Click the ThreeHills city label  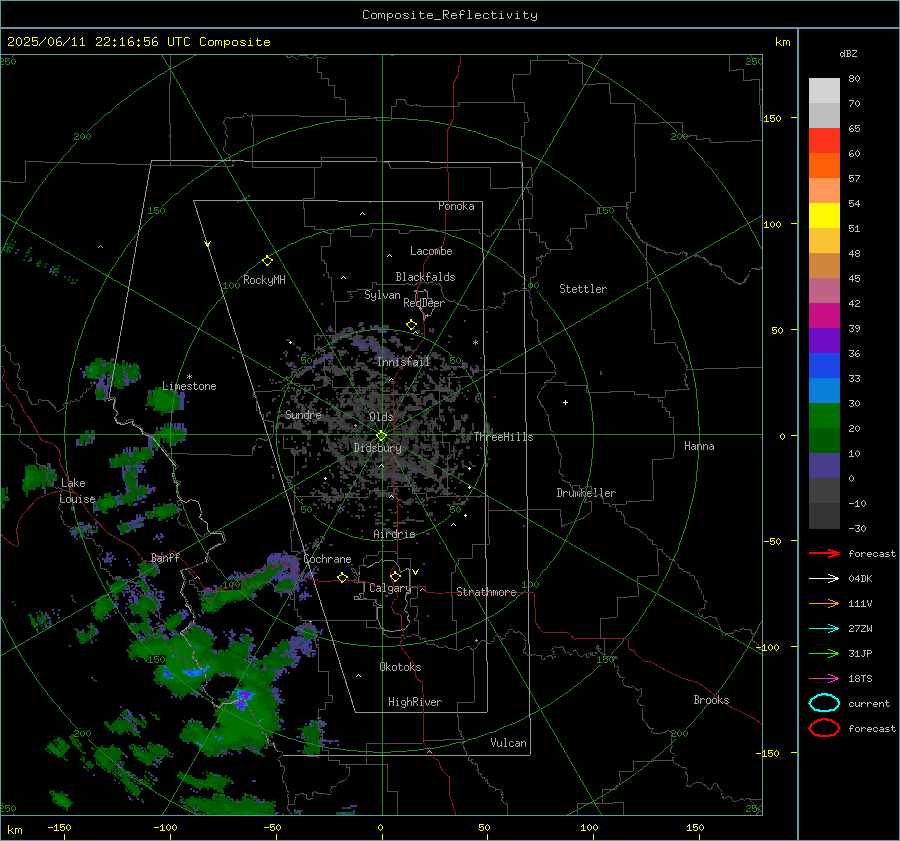pos(503,437)
